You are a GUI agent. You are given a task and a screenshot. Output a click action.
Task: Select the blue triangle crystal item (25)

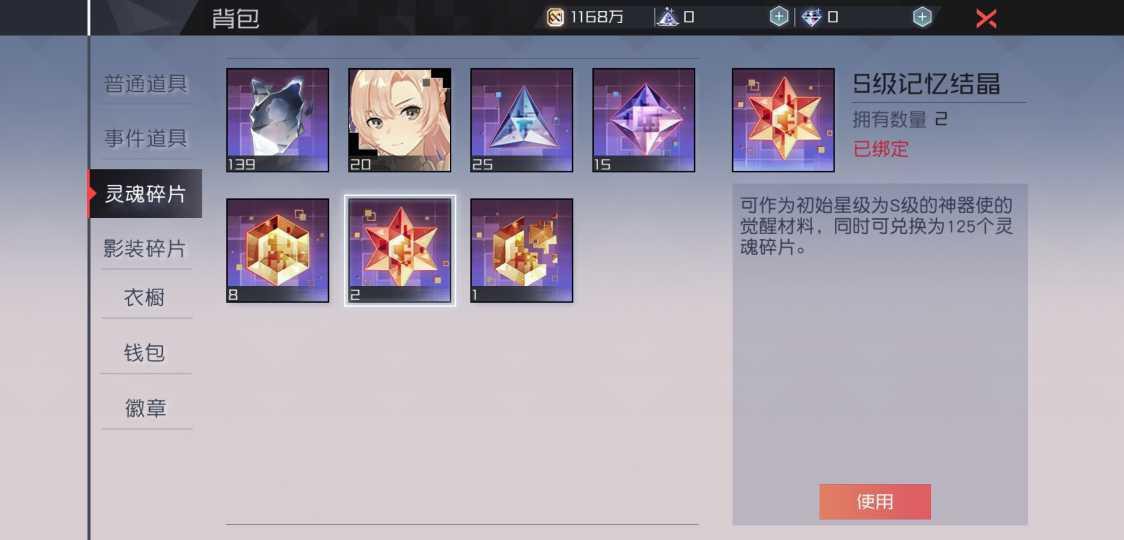point(521,120)
